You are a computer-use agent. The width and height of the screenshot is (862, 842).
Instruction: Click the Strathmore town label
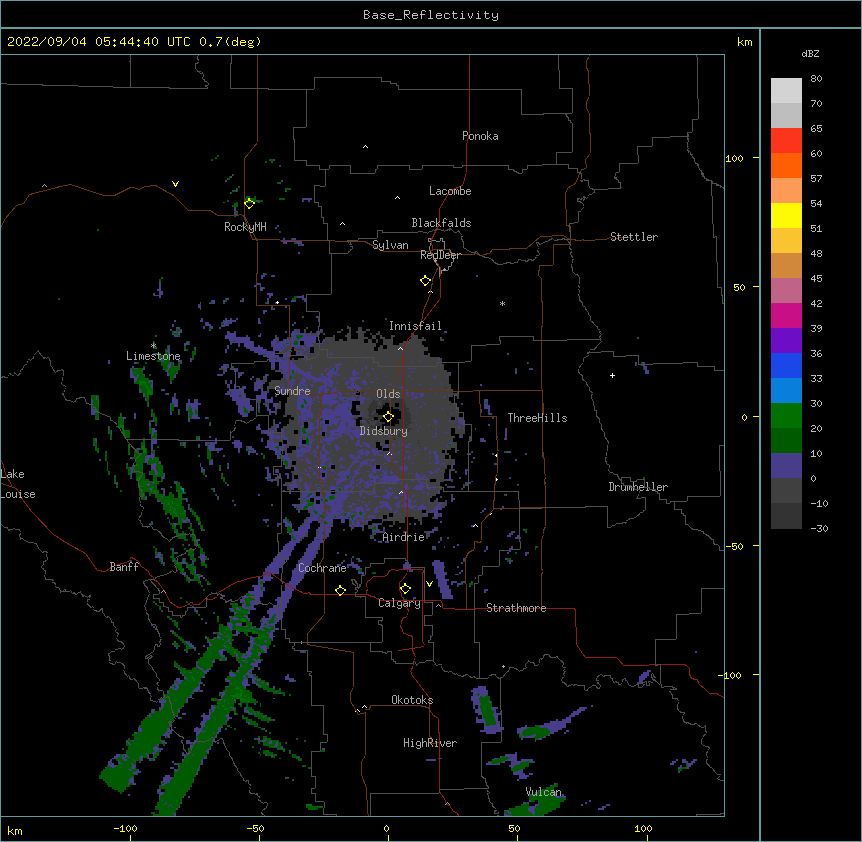[516, 608]
